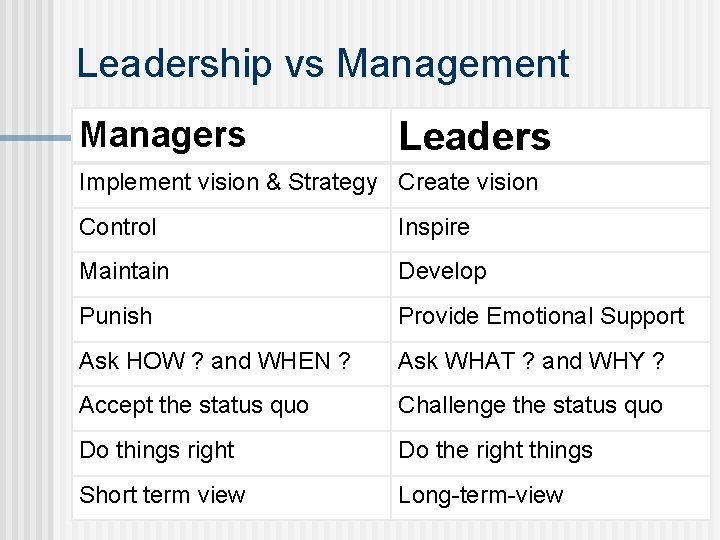Click Ask HOW ? and WHEN ? cell
Image resolution: width=720 pixels, height=540 pixels.
tap(215, 361)
